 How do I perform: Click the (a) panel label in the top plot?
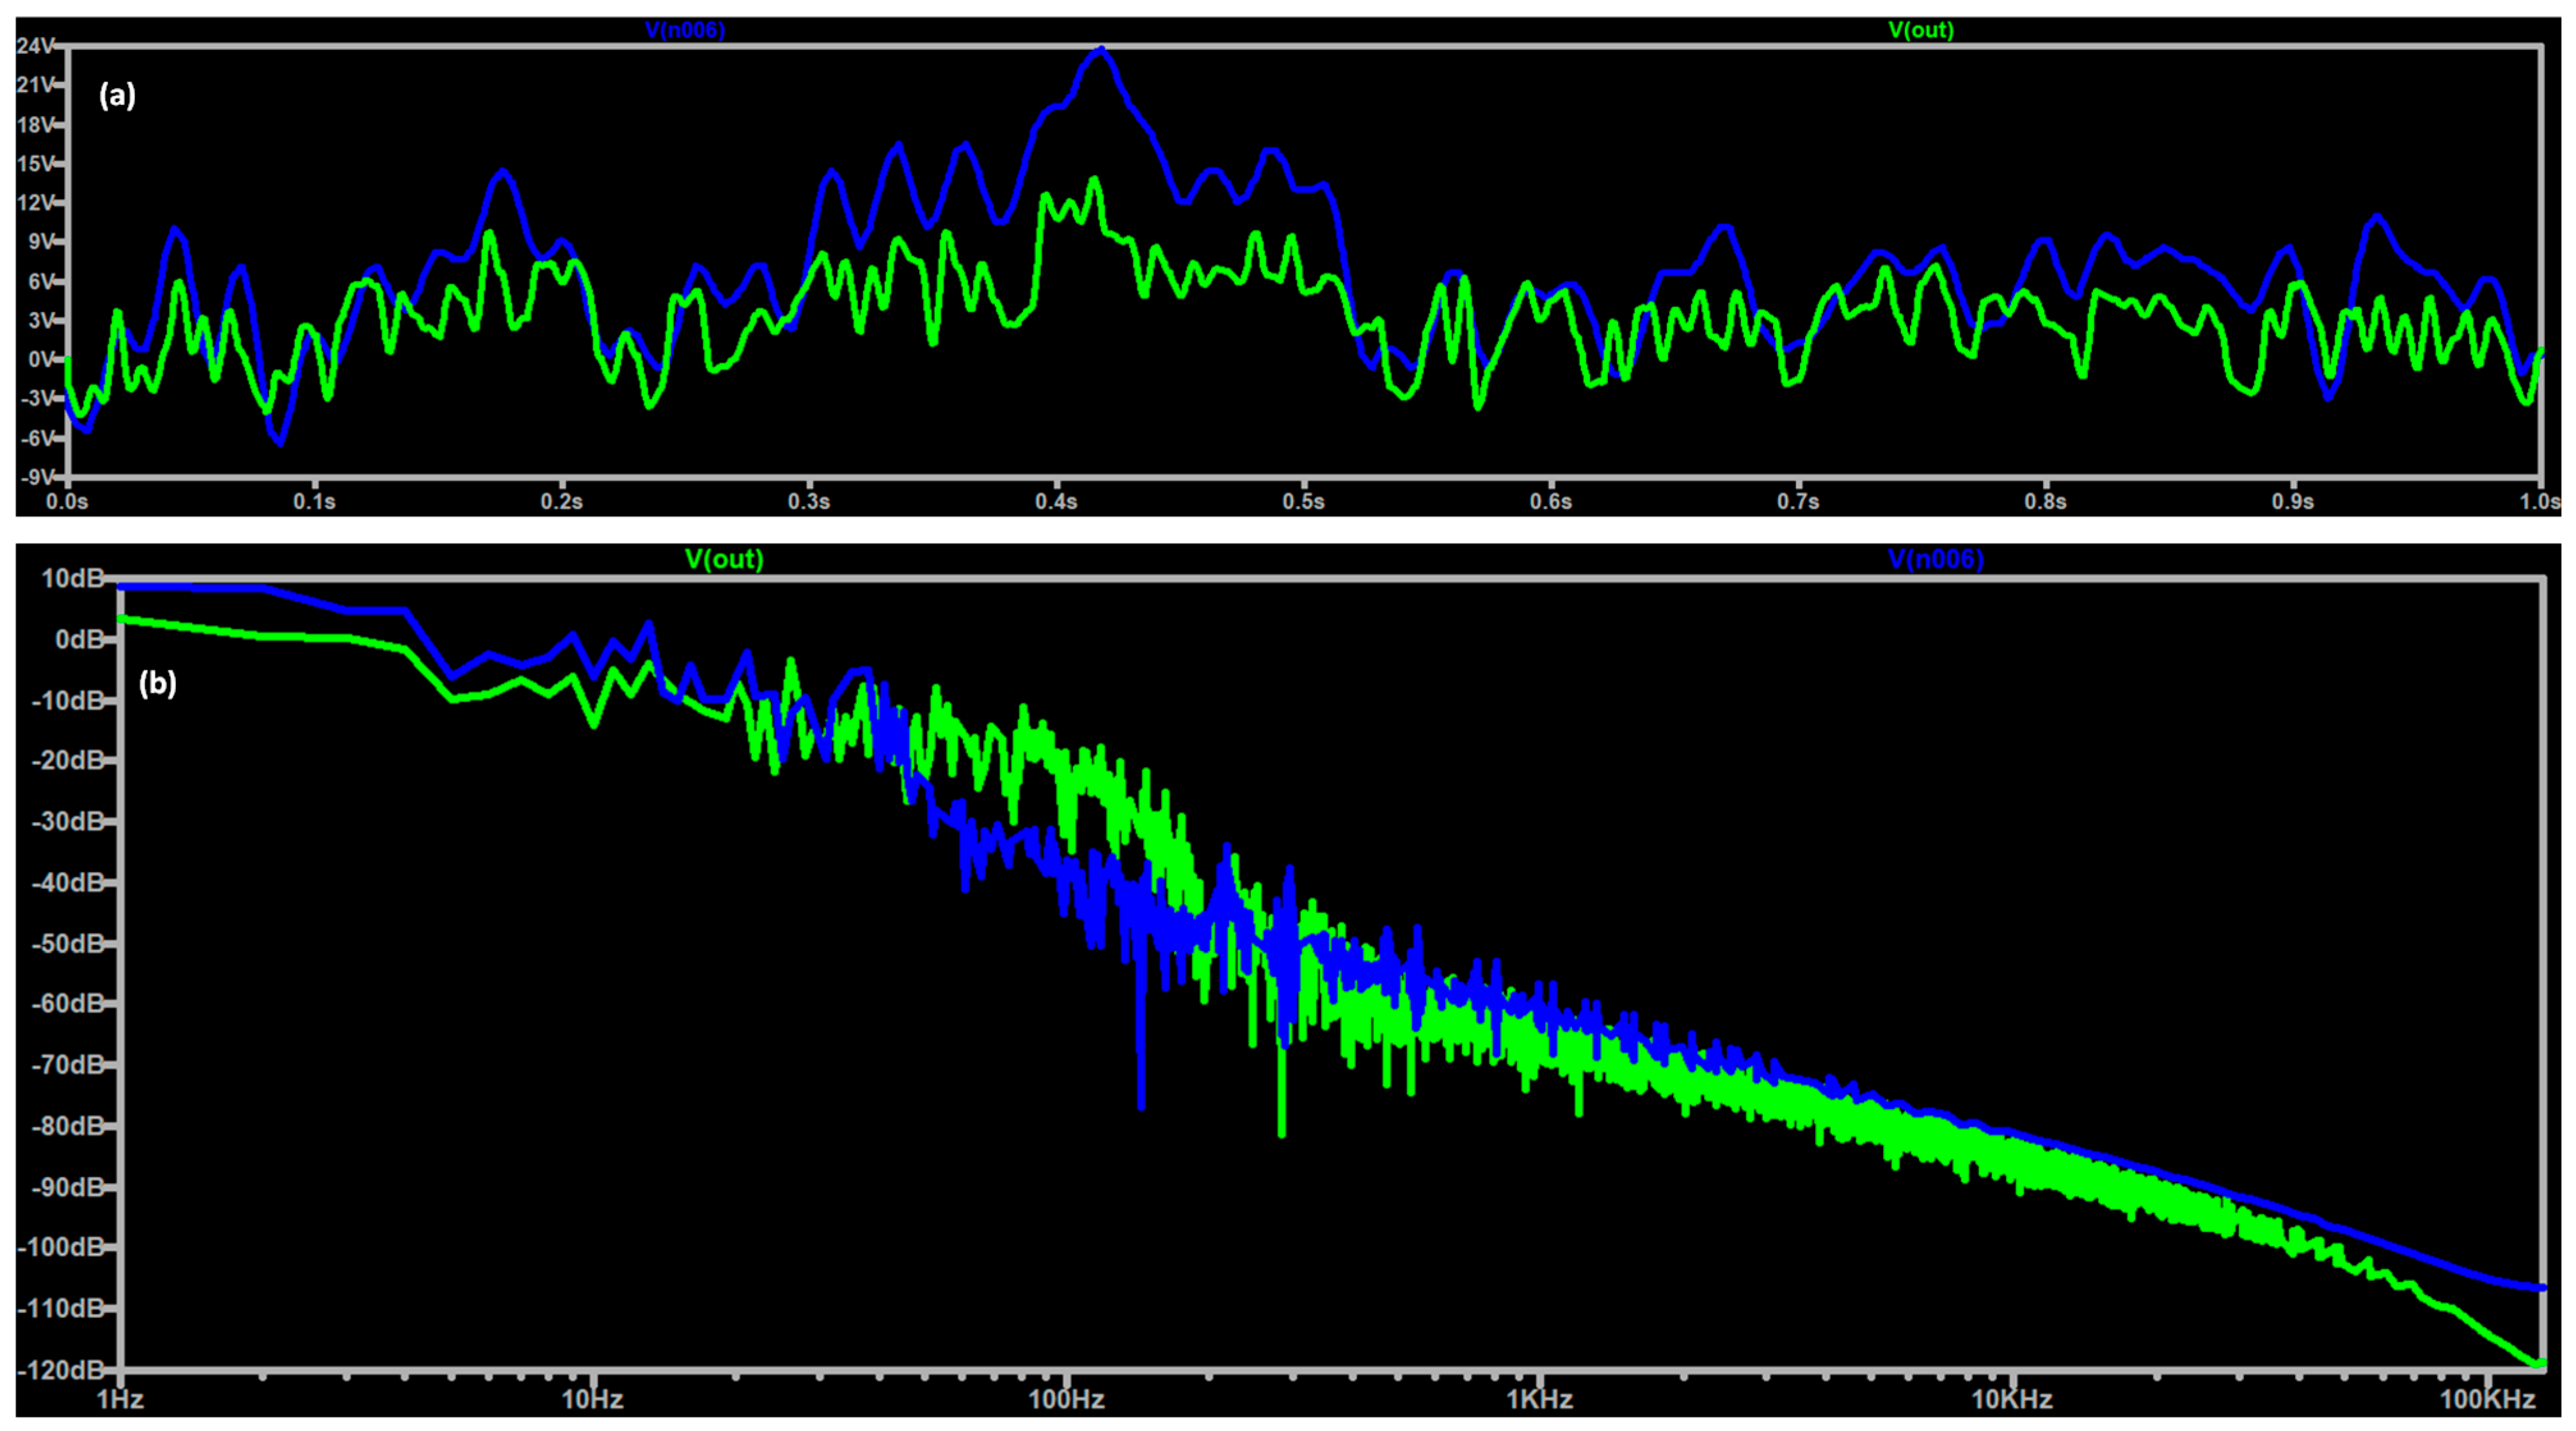(117, 95)
